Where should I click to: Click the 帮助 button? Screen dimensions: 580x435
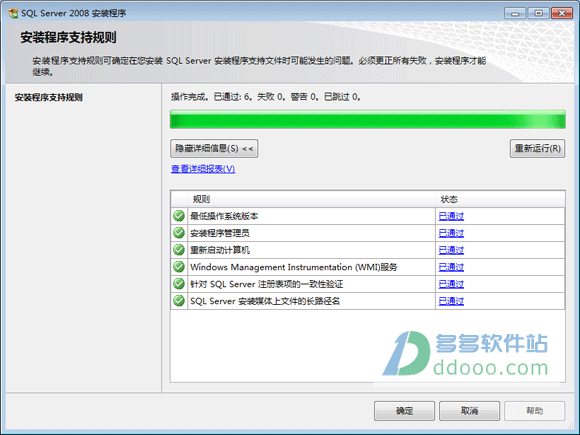[x=535, y=411]
